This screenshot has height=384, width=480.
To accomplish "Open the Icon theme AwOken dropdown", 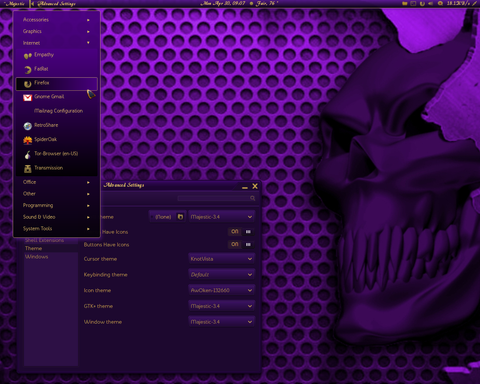I will coord(222,290).
